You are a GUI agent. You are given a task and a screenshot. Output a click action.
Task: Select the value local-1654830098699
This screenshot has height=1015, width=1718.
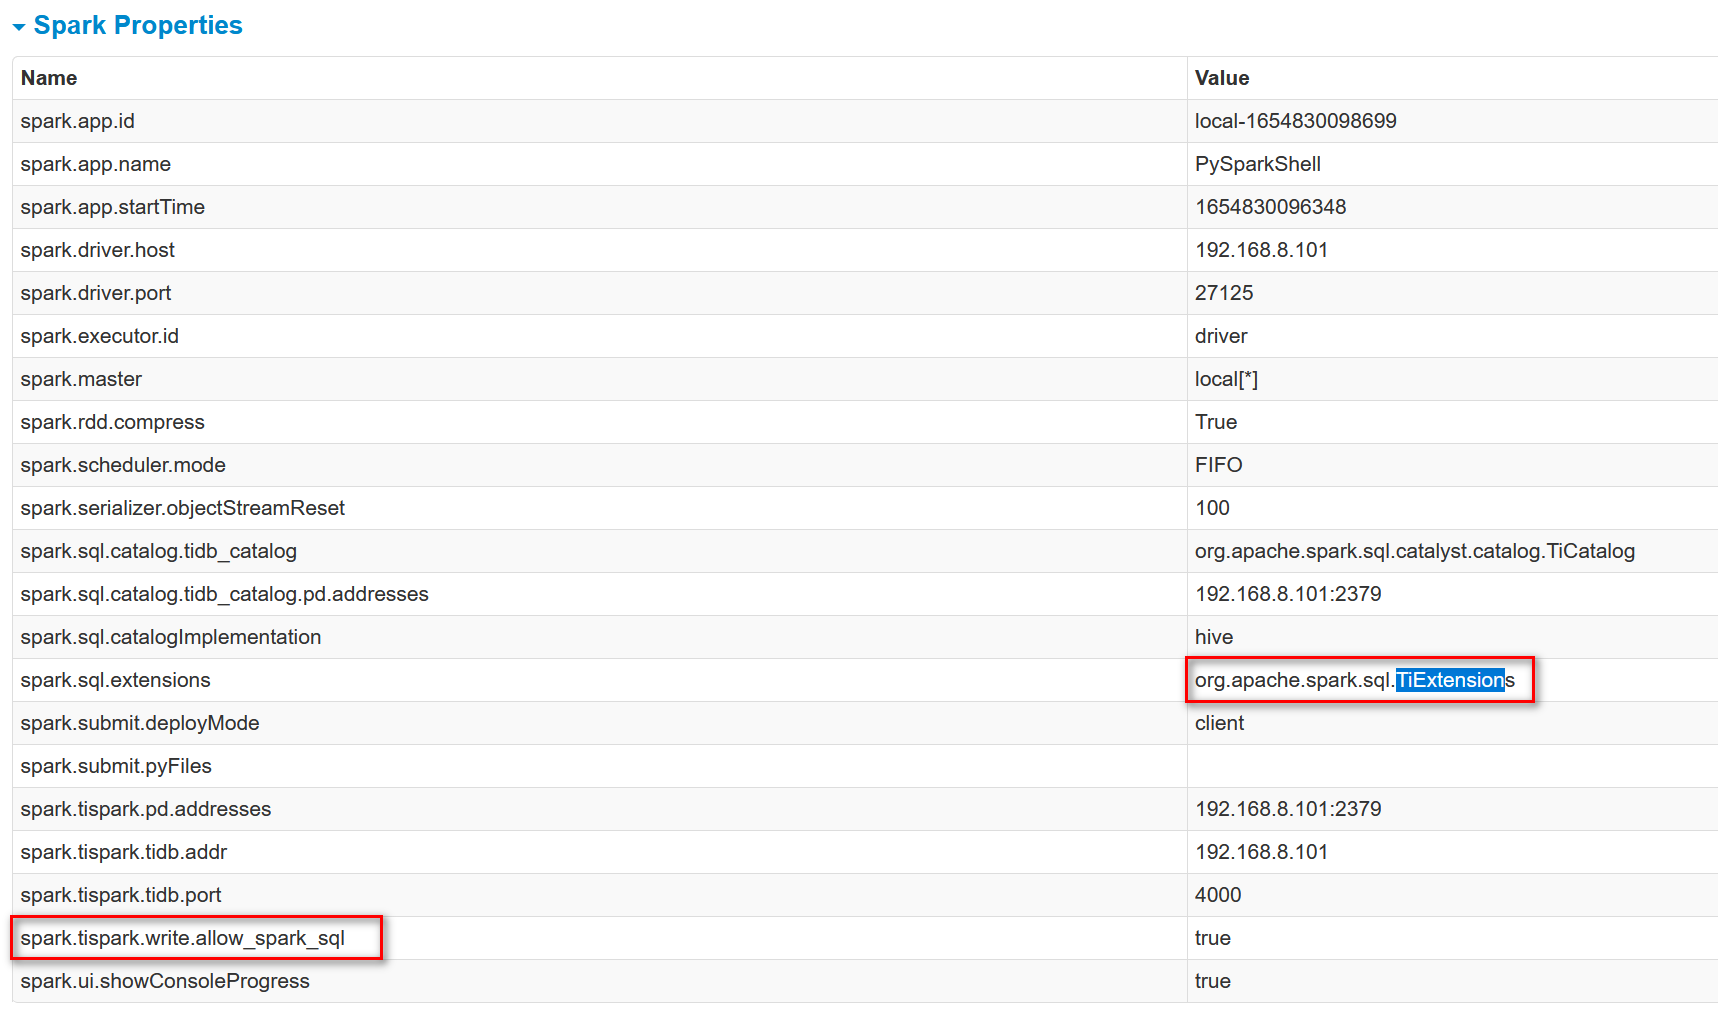tap(1296, 121)
